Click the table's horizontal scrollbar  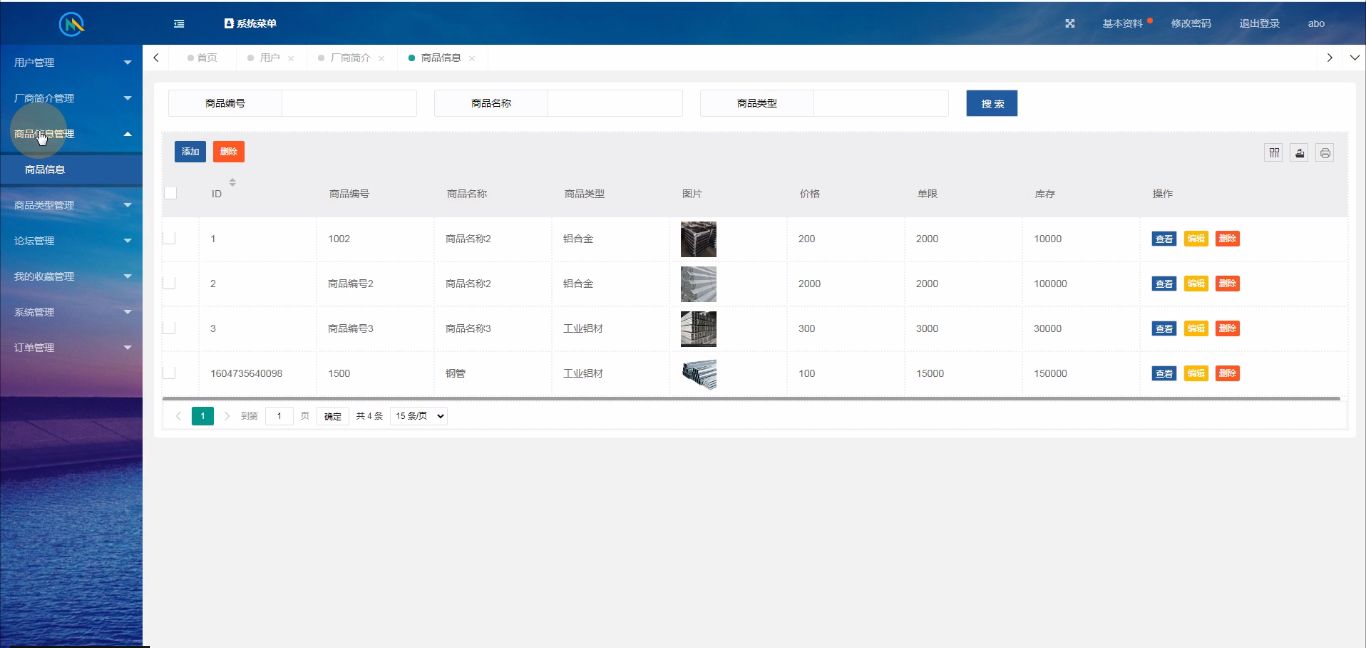coord(750,398)
